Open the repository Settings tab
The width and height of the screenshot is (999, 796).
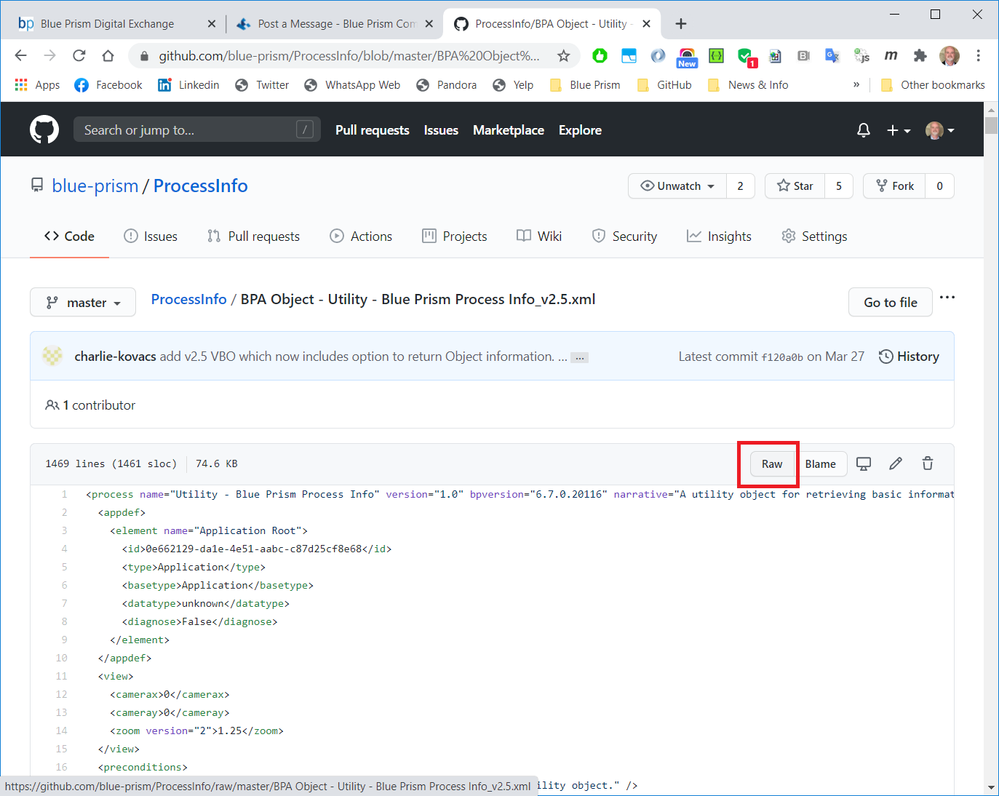pyautogui.click(x=814, y=236)
